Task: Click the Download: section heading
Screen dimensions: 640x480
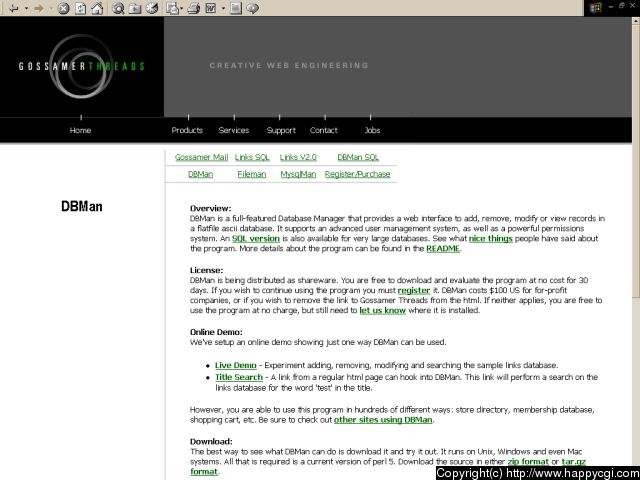Action: point(211,441)
